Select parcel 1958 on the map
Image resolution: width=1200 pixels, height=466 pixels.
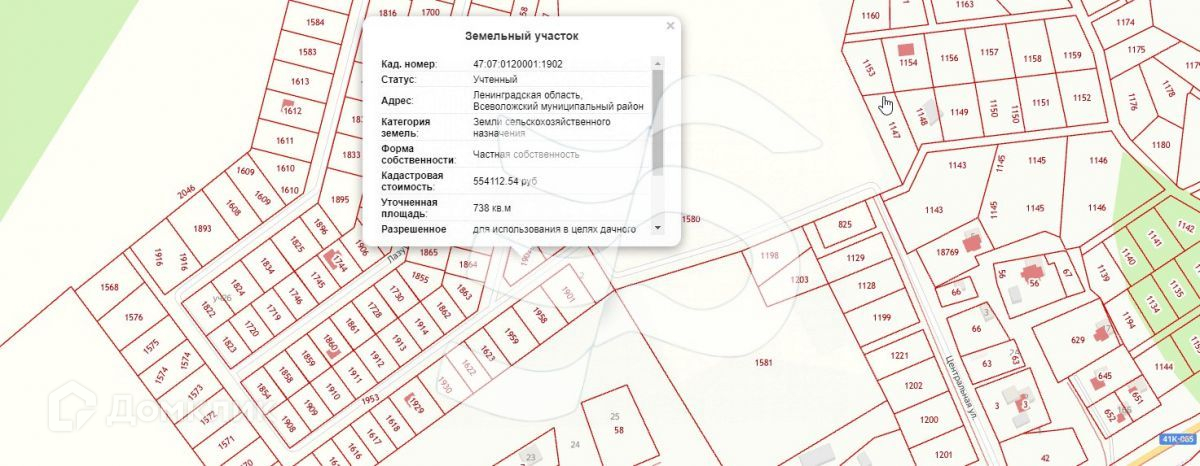[539, 316]
